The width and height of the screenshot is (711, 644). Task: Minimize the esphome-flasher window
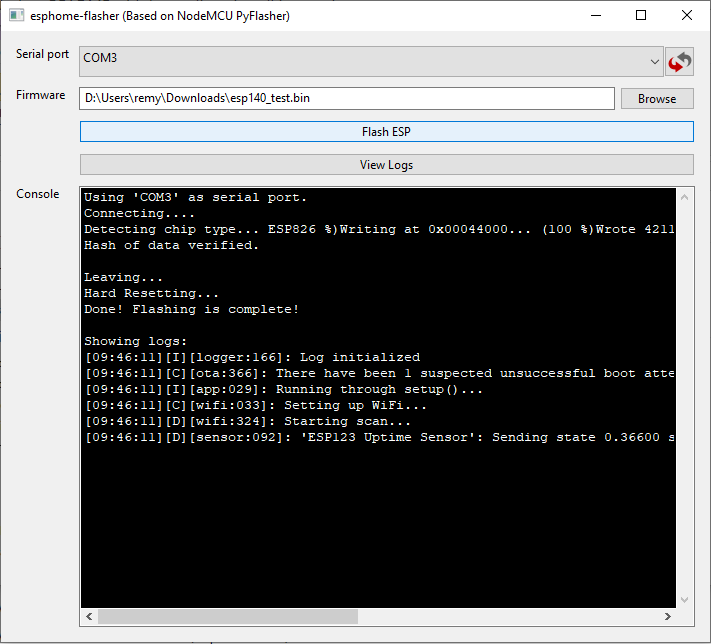click(x=596, y=15)
